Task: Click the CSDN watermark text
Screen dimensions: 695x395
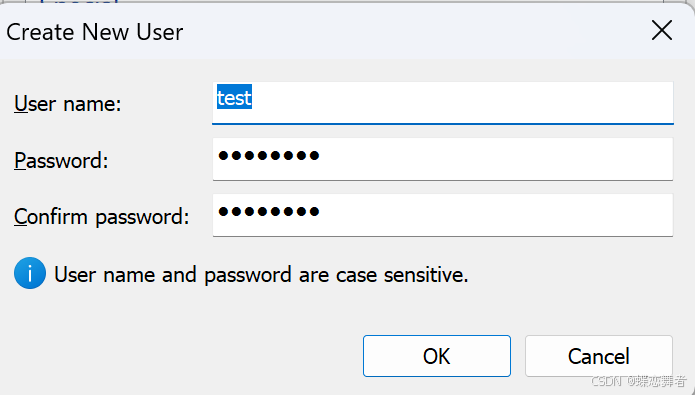Action: click(x=638, y=381)
